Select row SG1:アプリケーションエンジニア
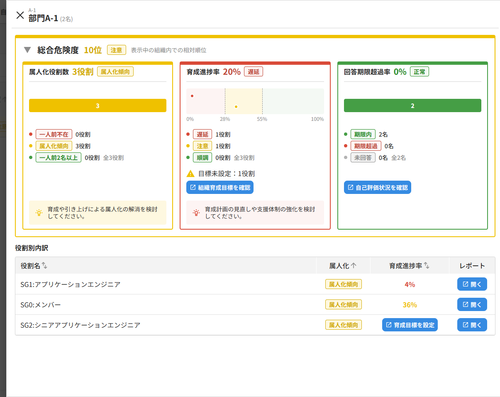 [x=255, y=284]
